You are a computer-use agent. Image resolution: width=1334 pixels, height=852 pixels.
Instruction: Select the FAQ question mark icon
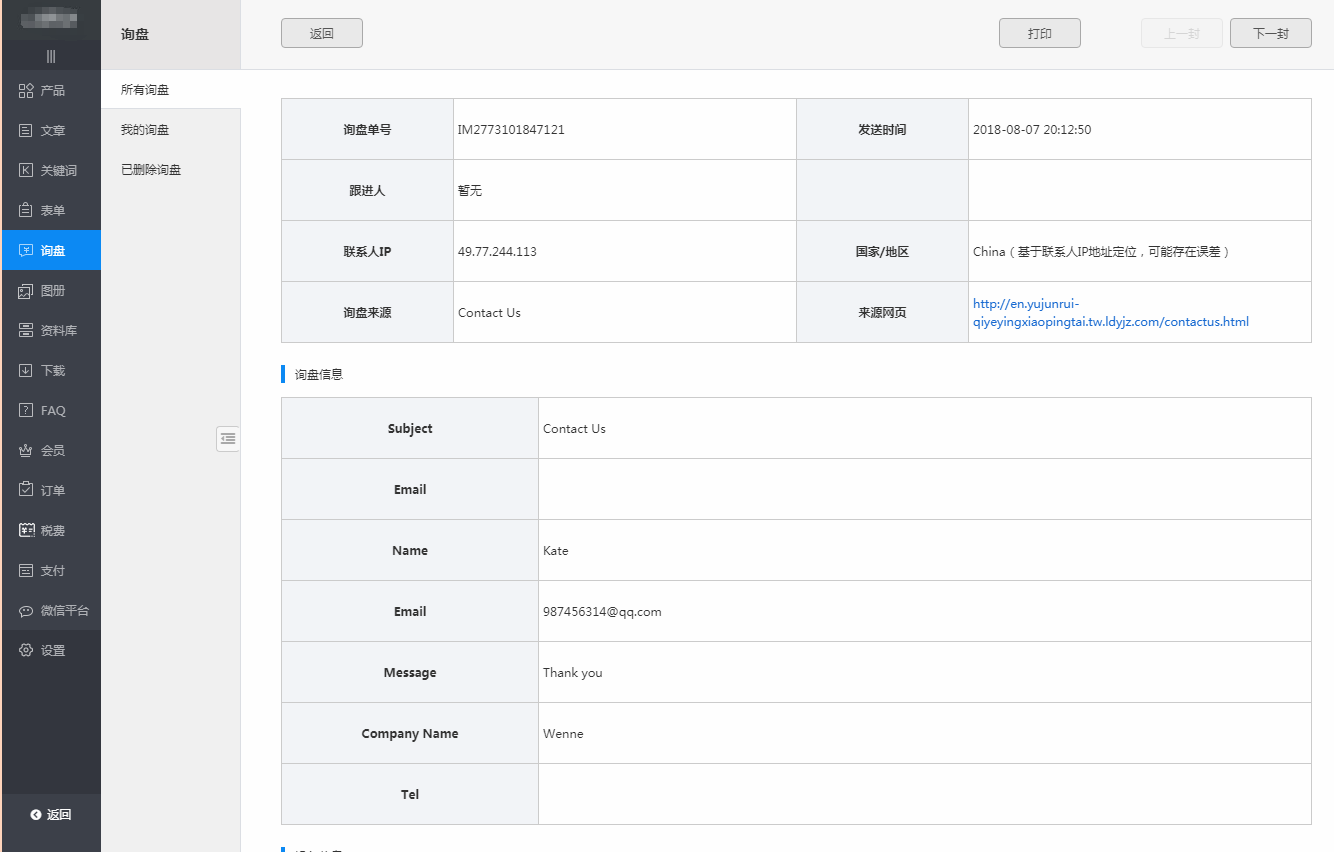[x=27, y=411]
